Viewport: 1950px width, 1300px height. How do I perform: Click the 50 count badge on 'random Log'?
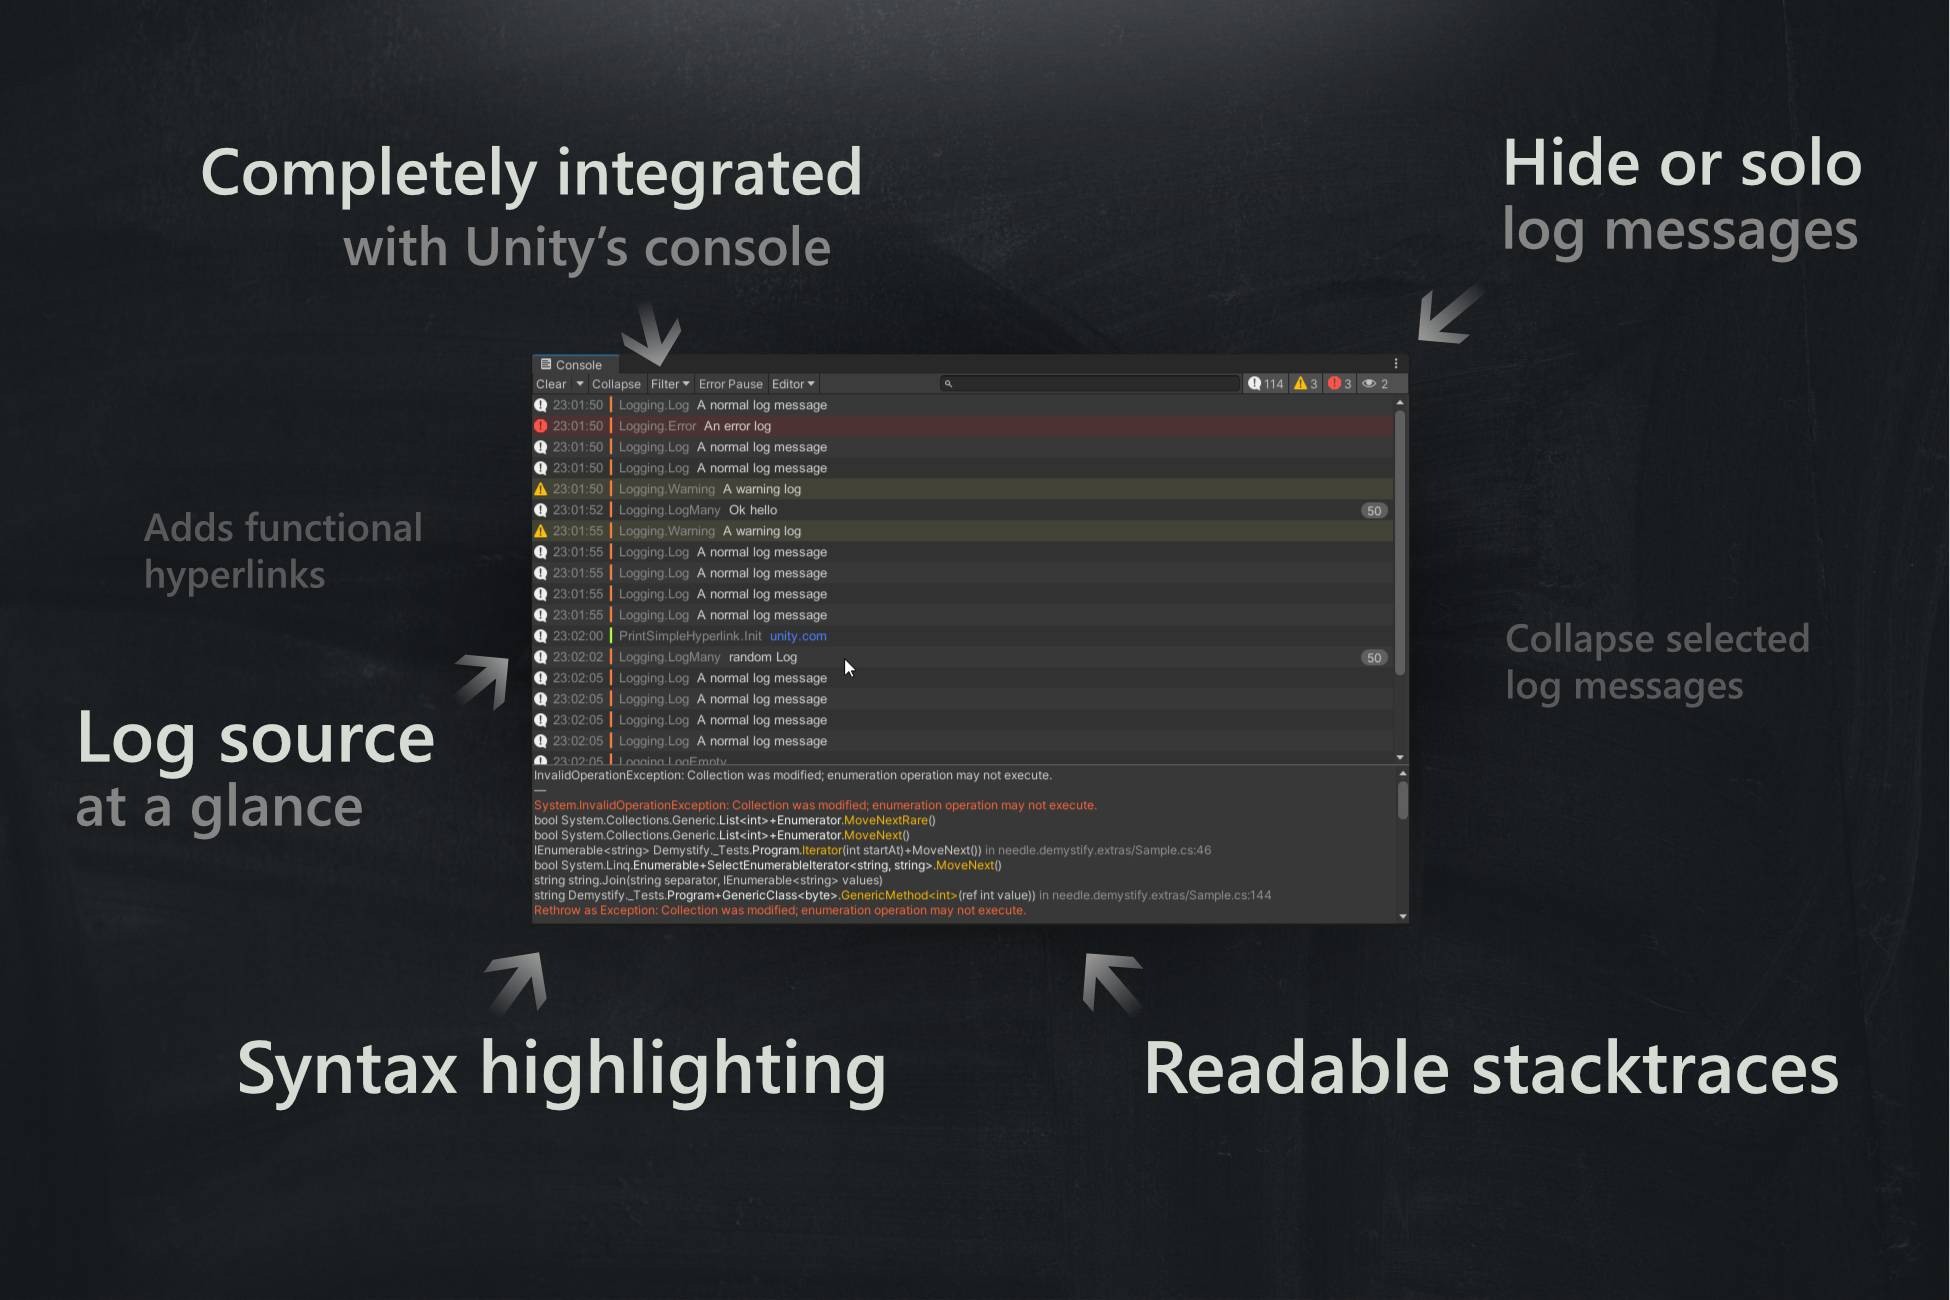tap(1374, 658)
